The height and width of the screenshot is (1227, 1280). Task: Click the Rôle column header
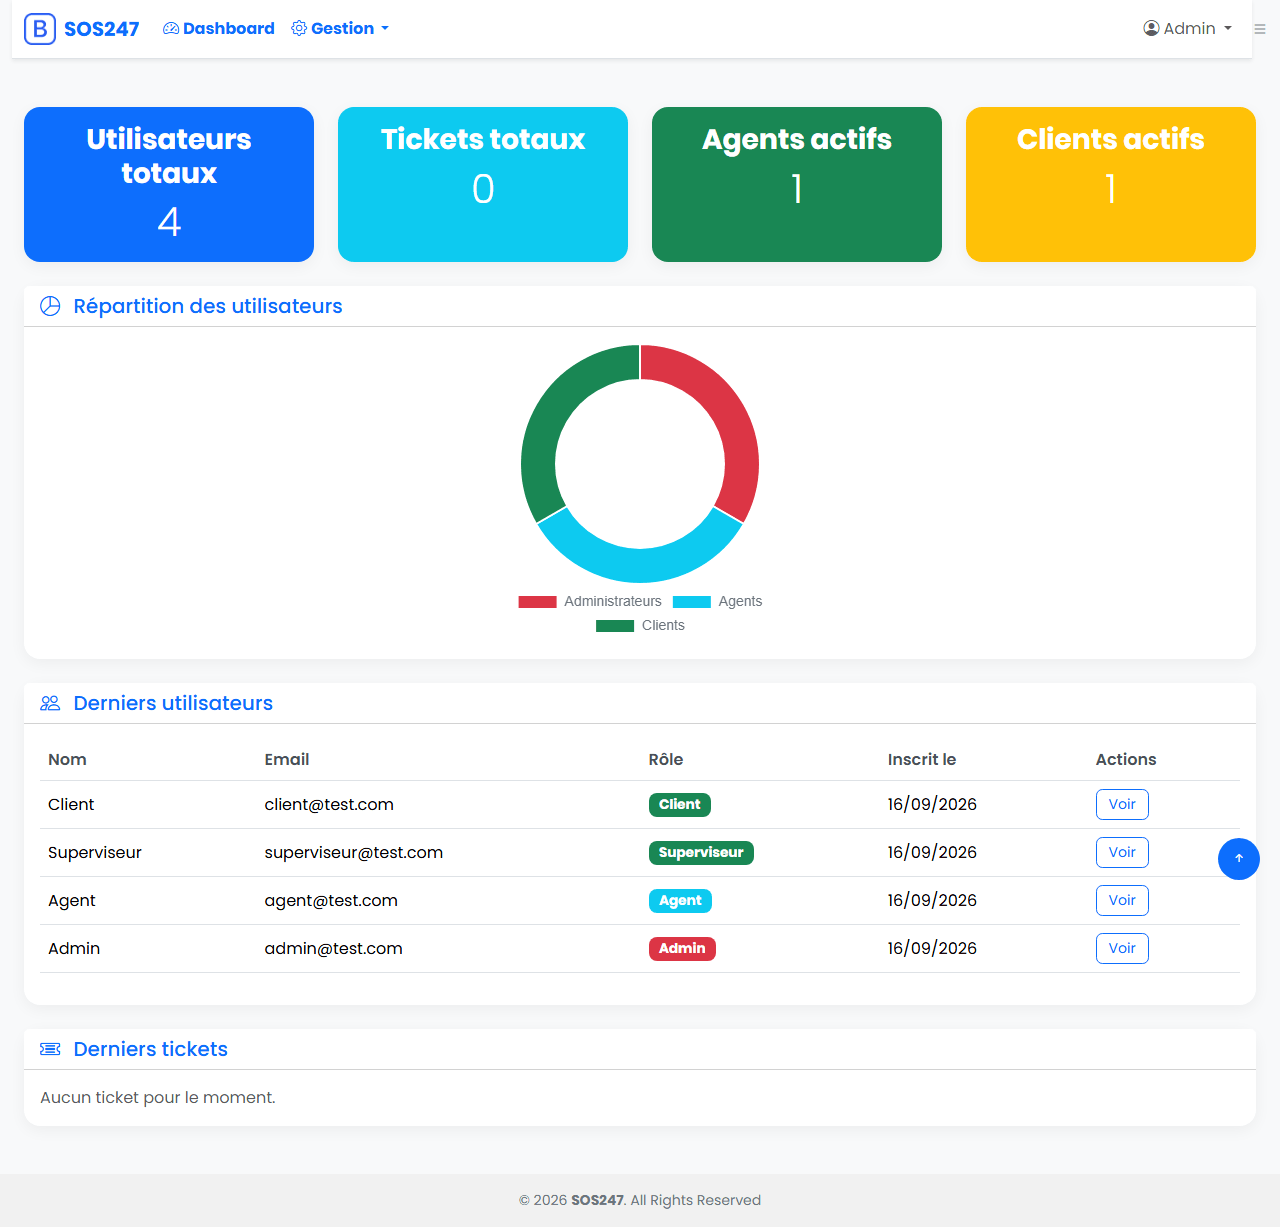pos(666,760)
